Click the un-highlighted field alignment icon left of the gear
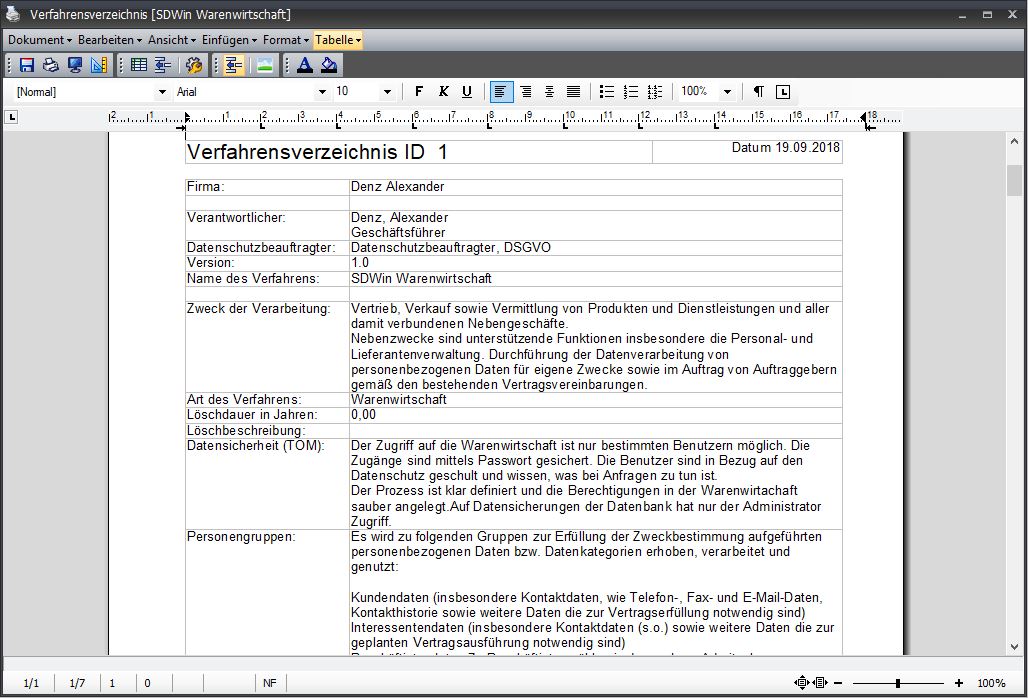The width and height of the screenshot is (1028, 698). tap(163, 65)
